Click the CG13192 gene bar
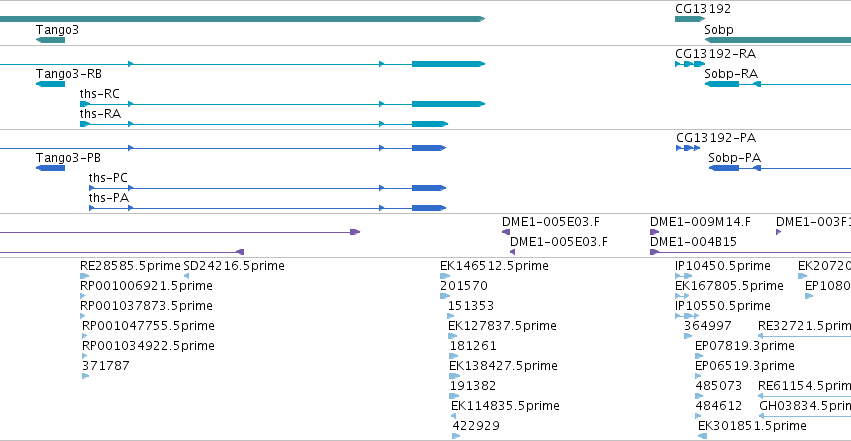 tap(690, 19)
